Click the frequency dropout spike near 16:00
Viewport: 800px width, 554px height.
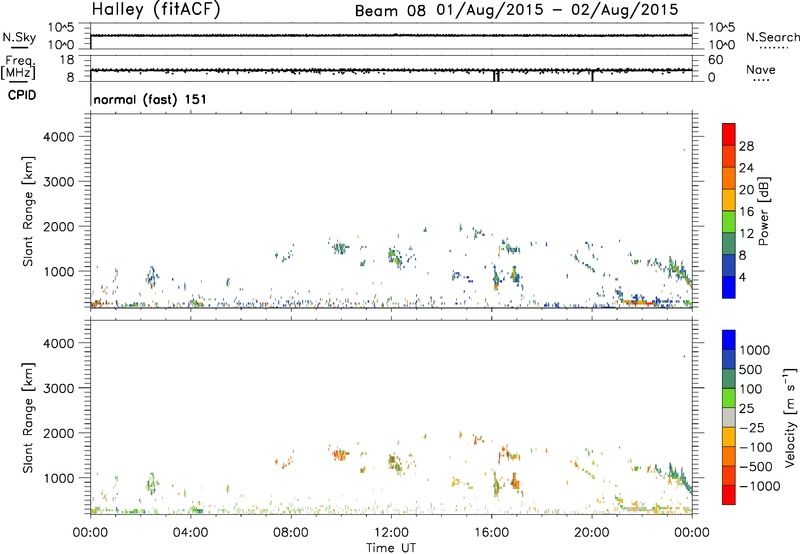pyautogui.click(x=496, y=75)
